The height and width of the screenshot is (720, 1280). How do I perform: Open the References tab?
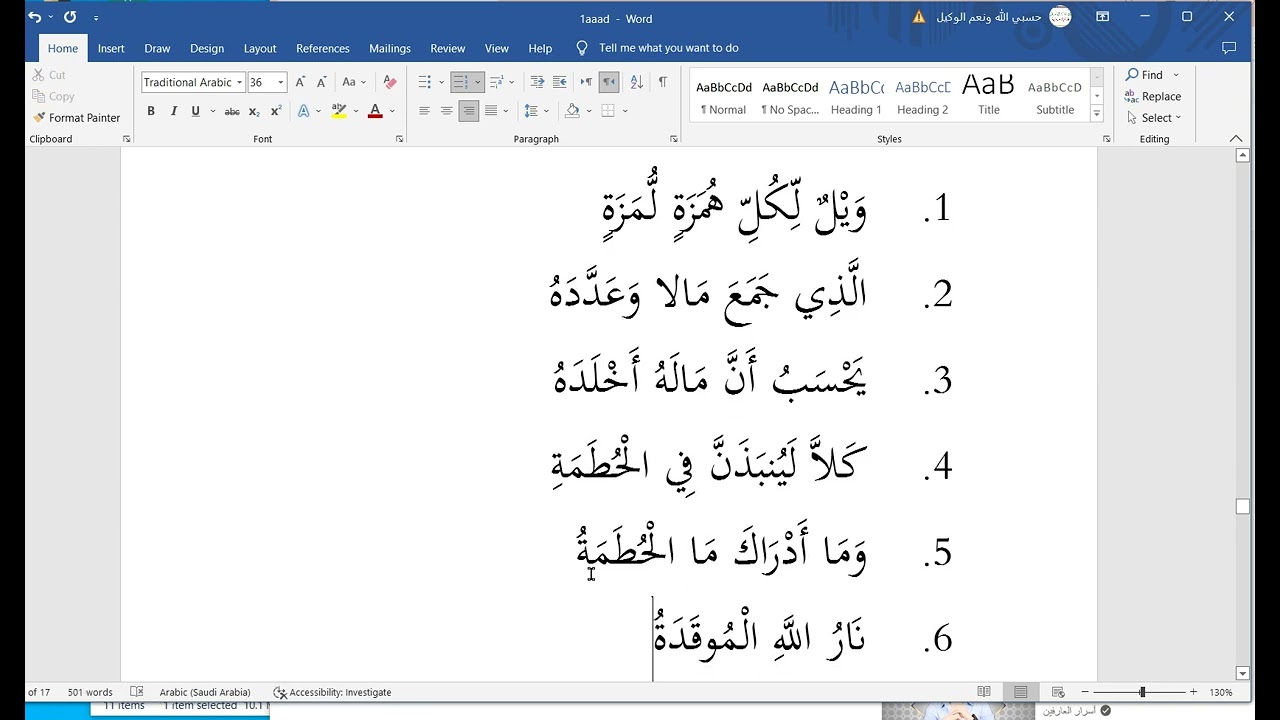(323, 48)
